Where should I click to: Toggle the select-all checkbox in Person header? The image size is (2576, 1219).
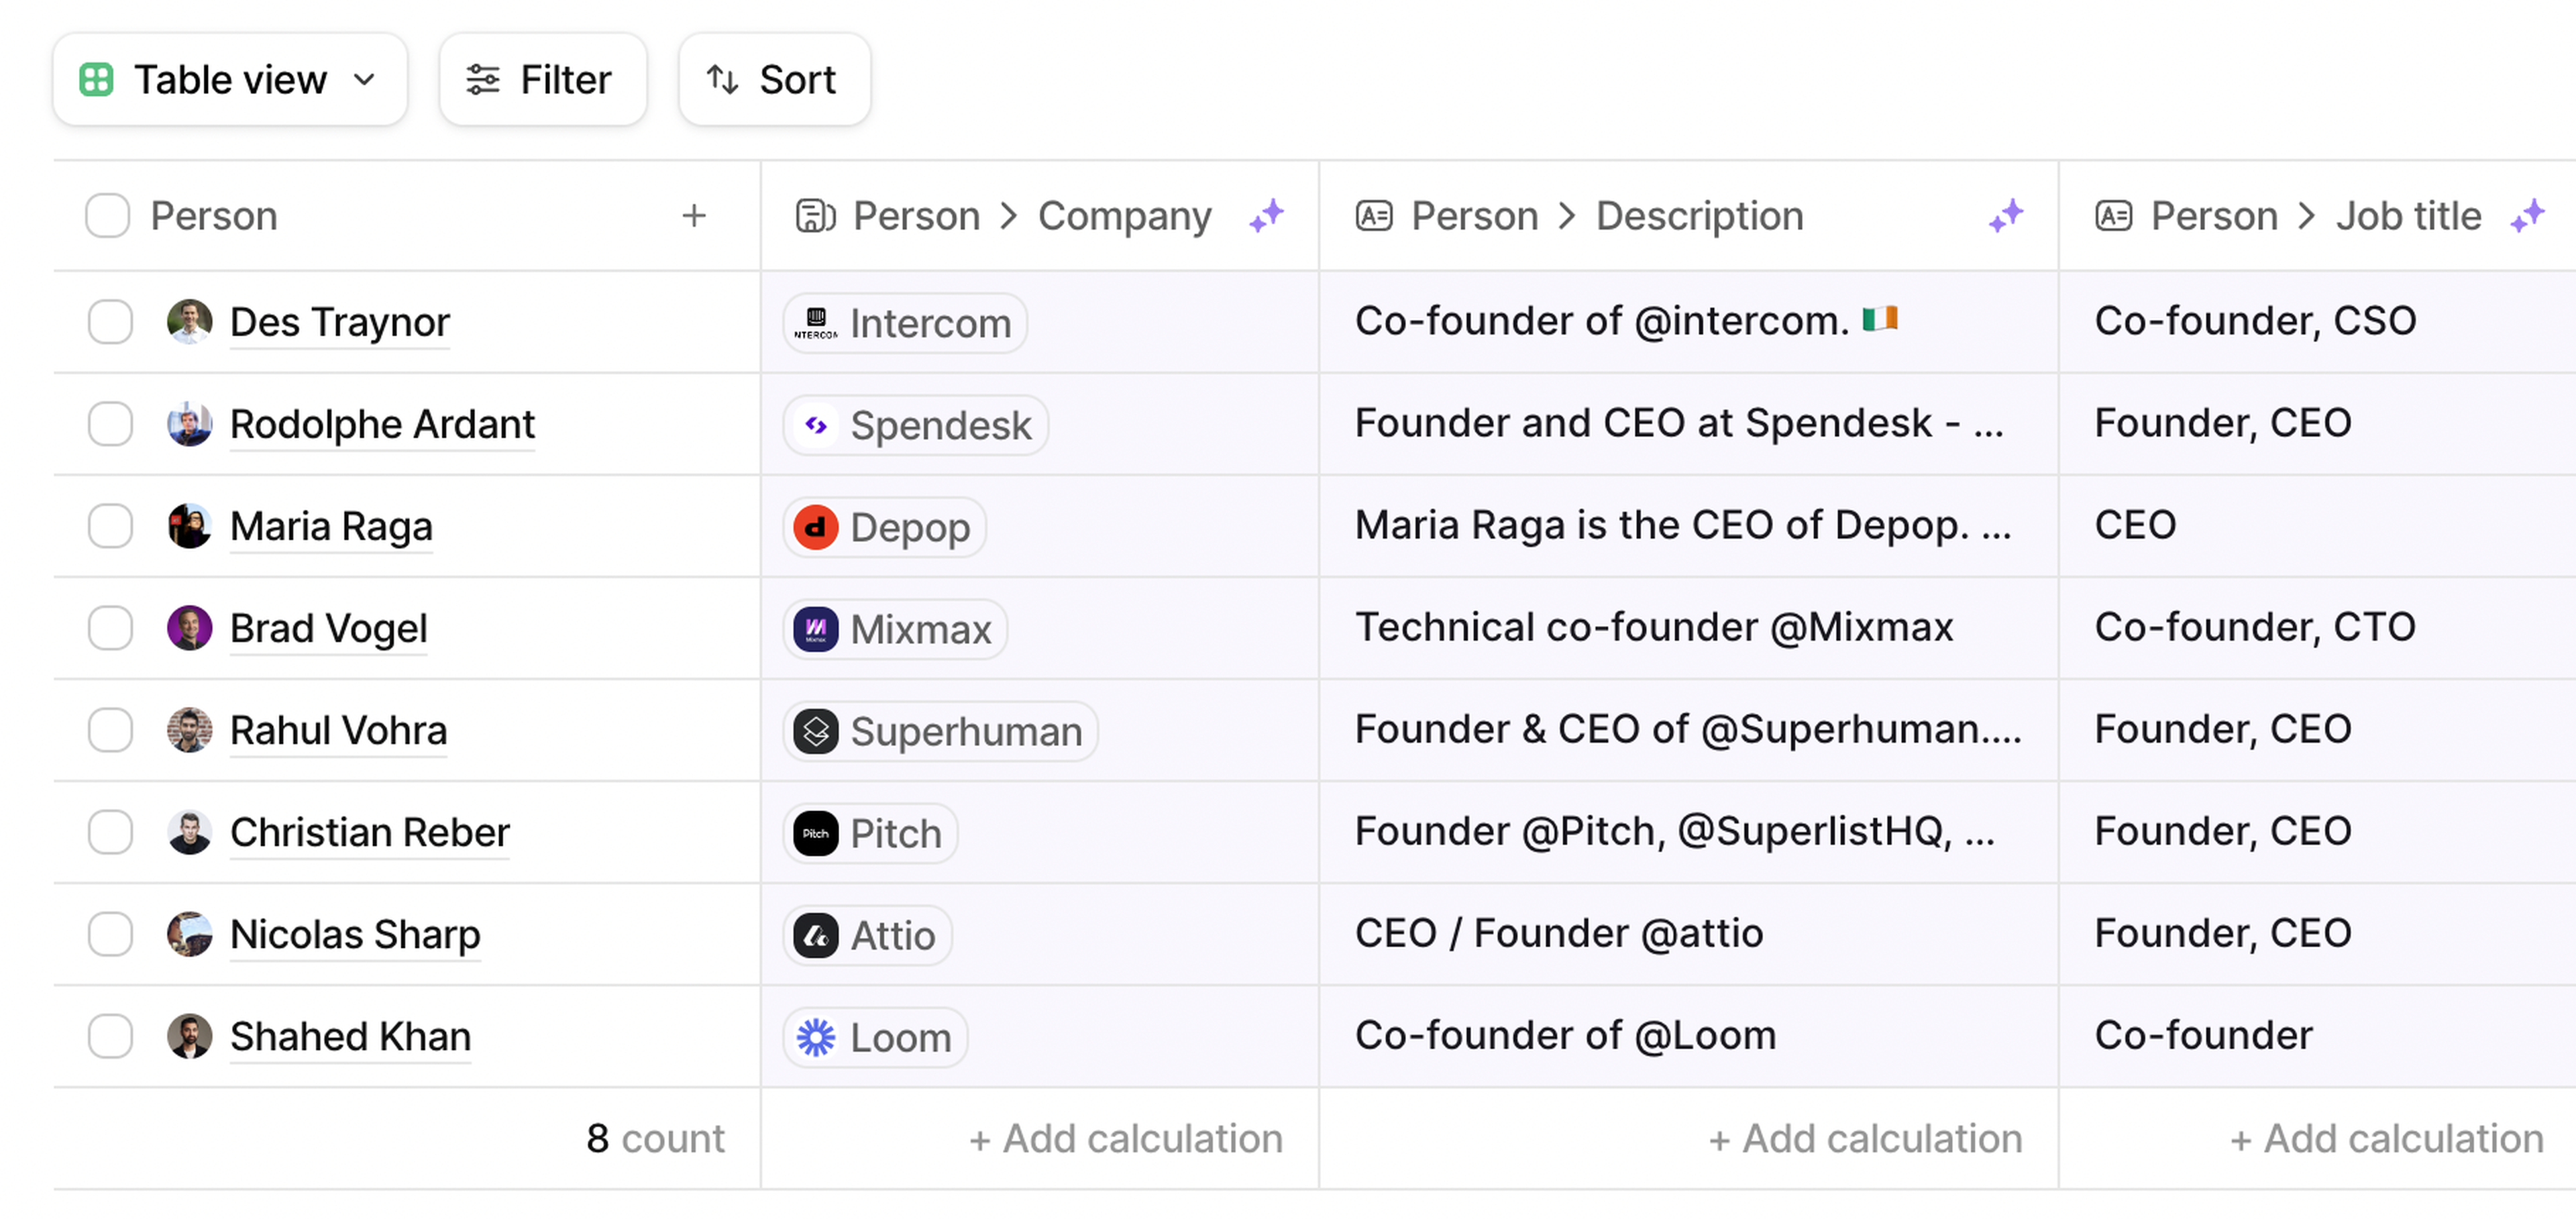[x=108, y=215]
